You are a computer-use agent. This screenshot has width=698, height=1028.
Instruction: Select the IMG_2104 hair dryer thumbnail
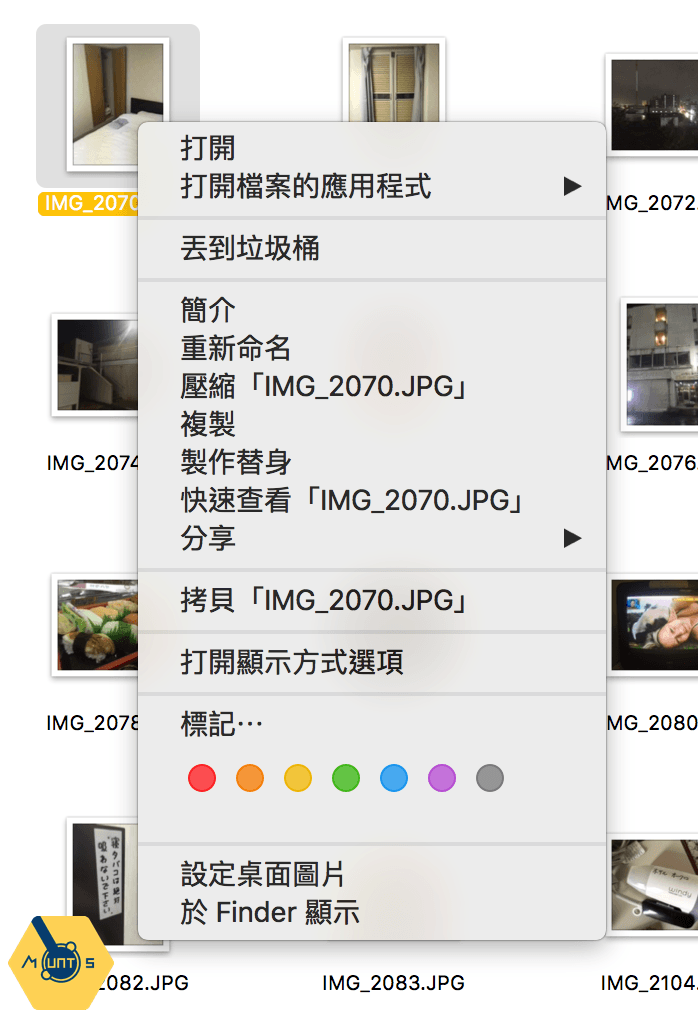pyautogui.click(x=652, y=884)
